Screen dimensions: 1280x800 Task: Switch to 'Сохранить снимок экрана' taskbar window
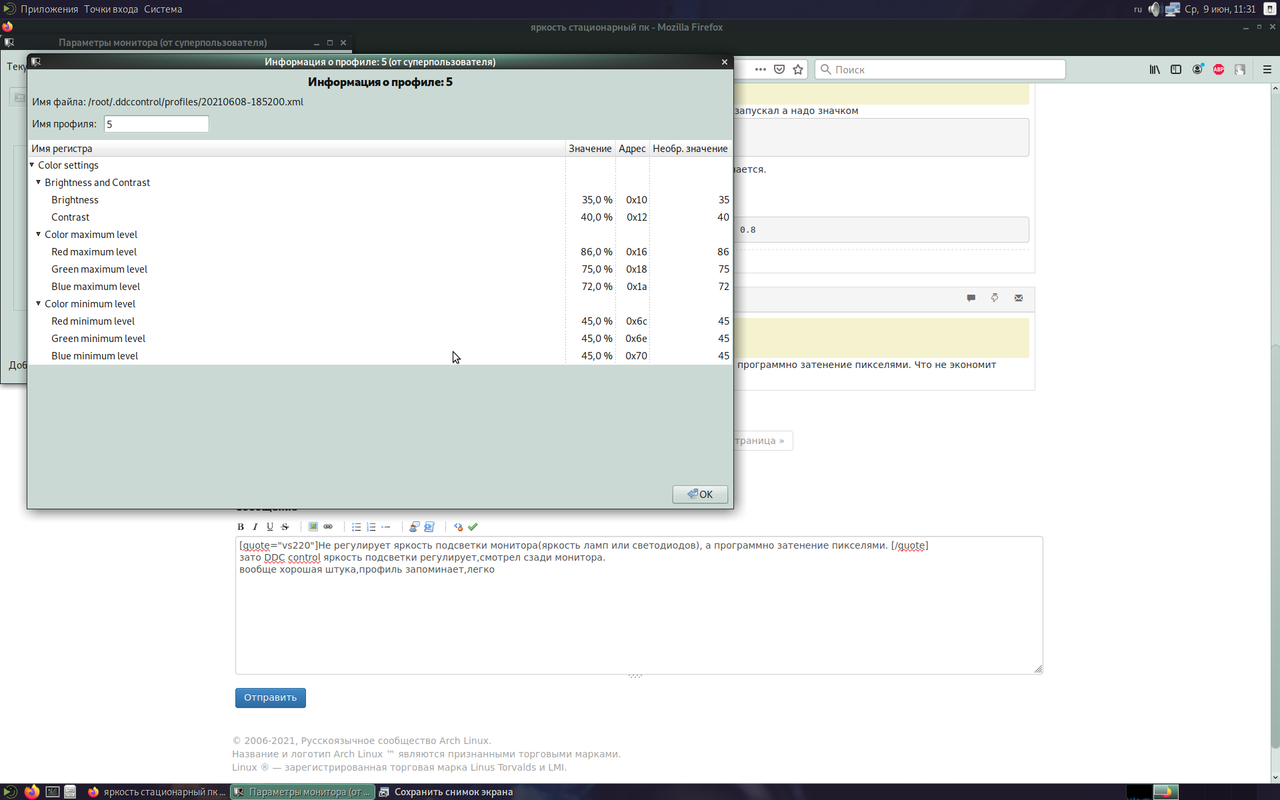coord(447,792)
